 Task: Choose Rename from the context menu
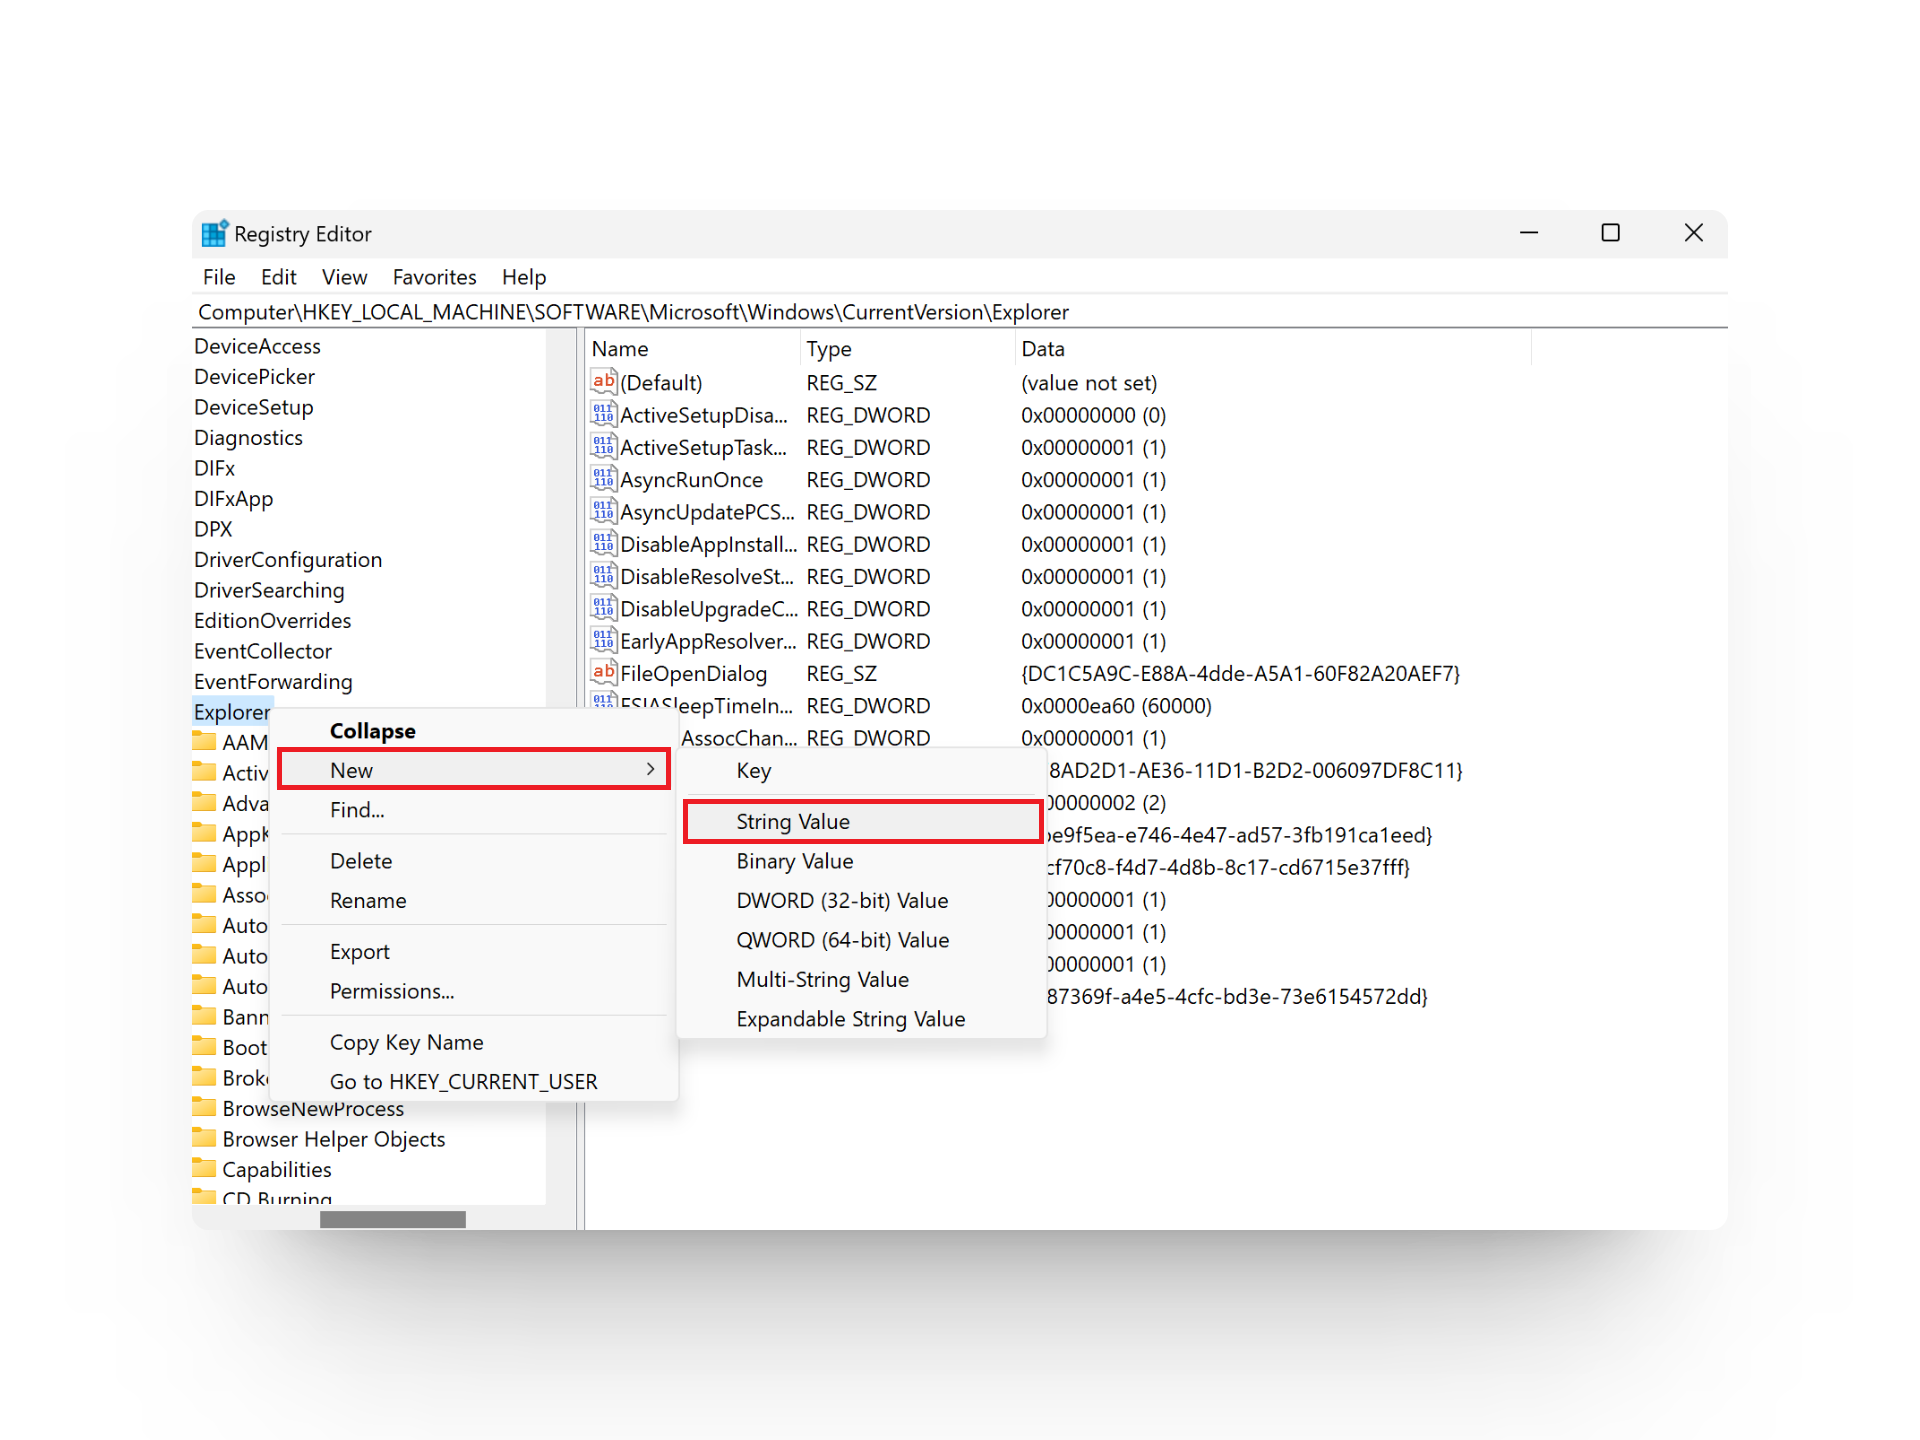click(x=368, y=900)
